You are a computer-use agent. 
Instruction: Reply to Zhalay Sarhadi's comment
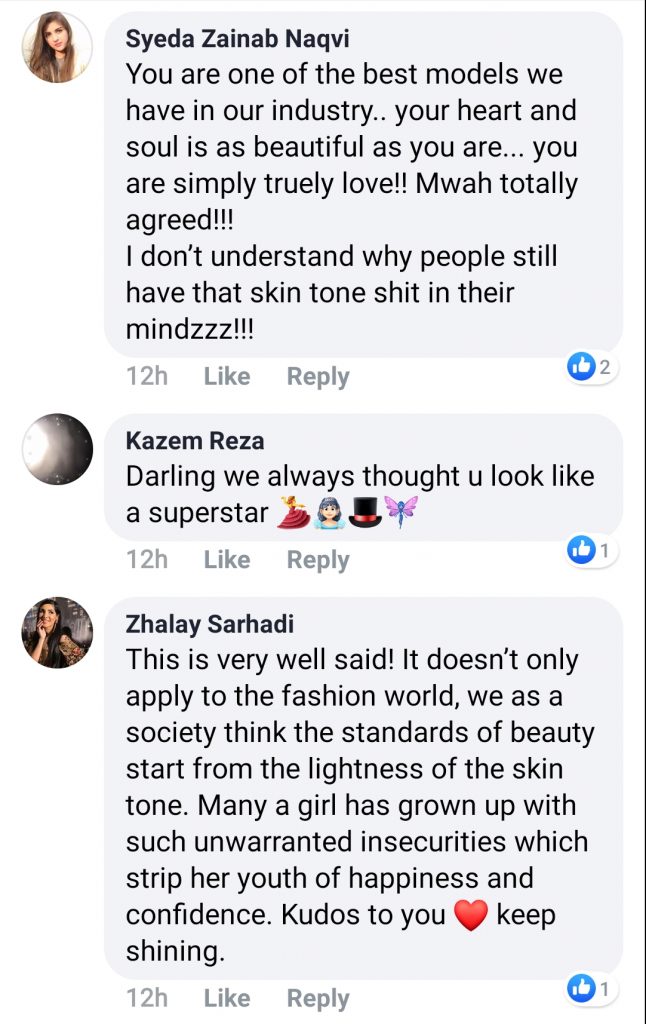tap(318, 998)
